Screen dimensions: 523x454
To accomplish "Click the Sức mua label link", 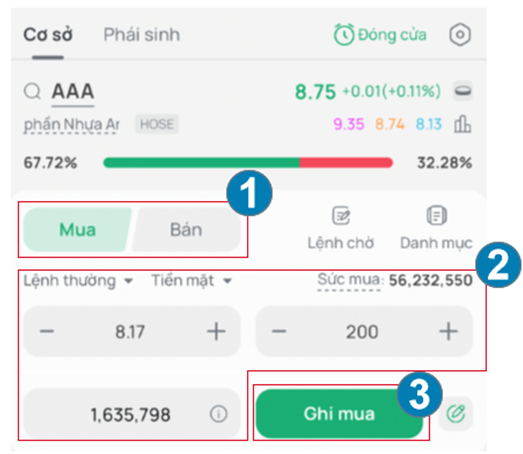I will click(x=349, y=280).
